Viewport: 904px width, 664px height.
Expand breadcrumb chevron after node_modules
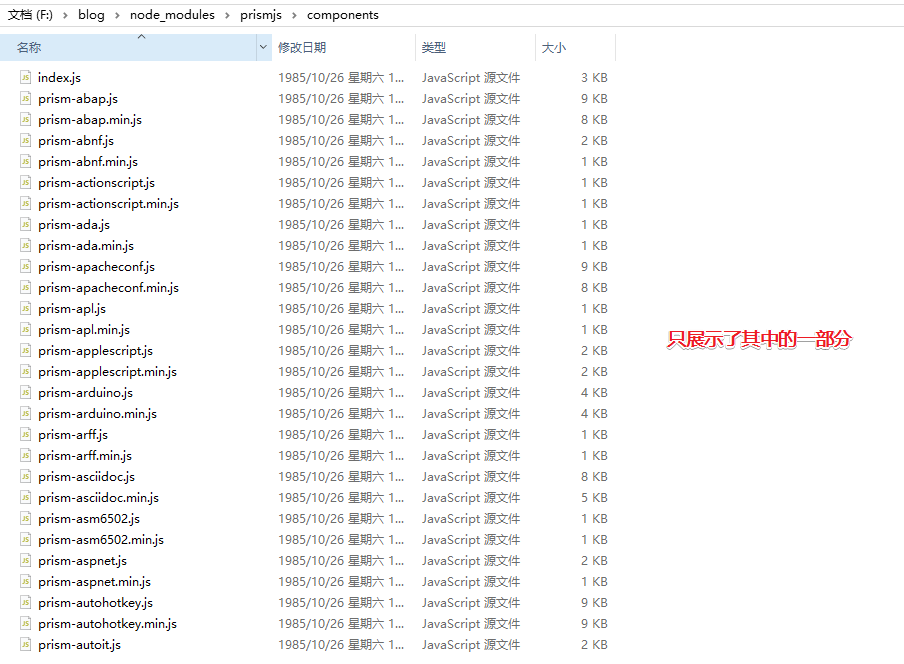[x=227, y=15]
